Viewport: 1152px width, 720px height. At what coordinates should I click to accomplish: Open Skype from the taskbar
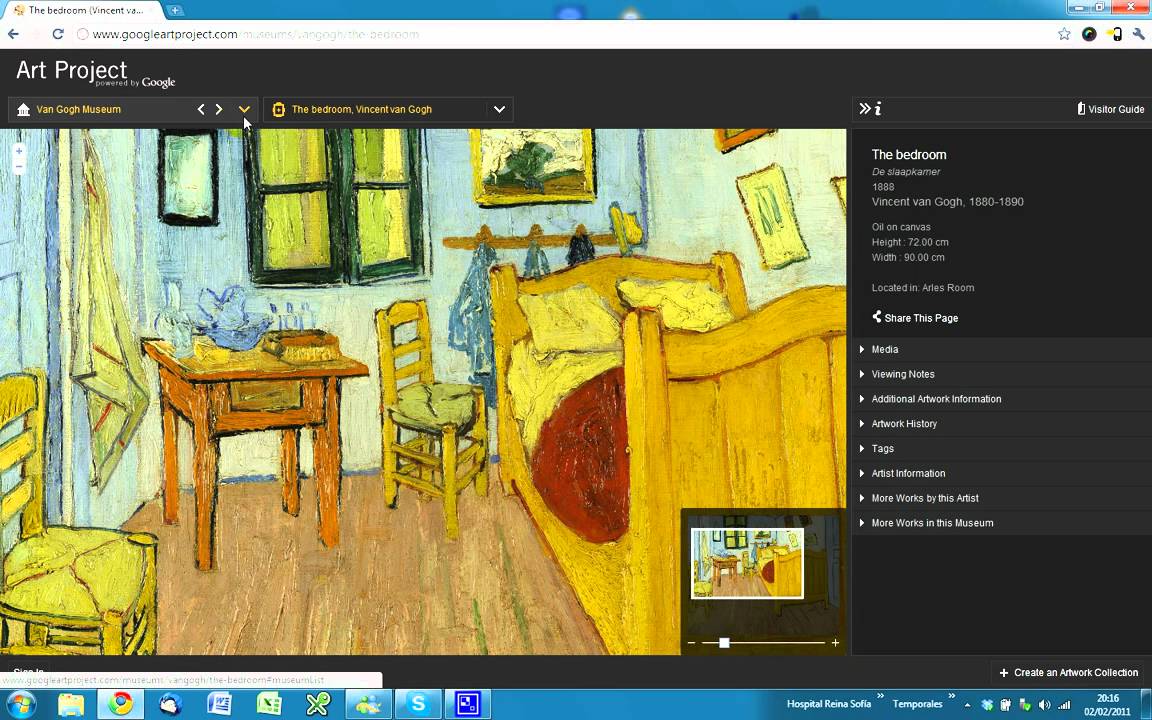[x=418, y=705]
